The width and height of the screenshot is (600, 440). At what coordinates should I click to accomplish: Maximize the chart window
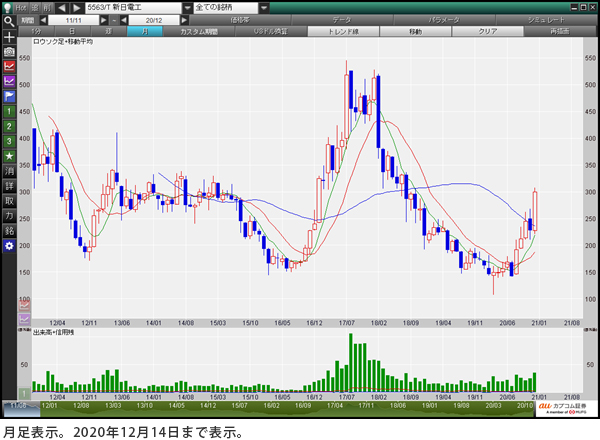(583, 7)
